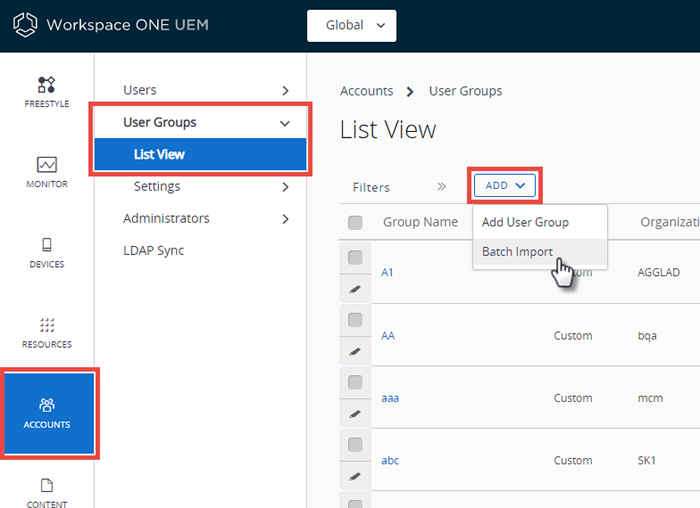
Task: Check the box for group abc
Action: pyautogui.click(x=355, y=445)
